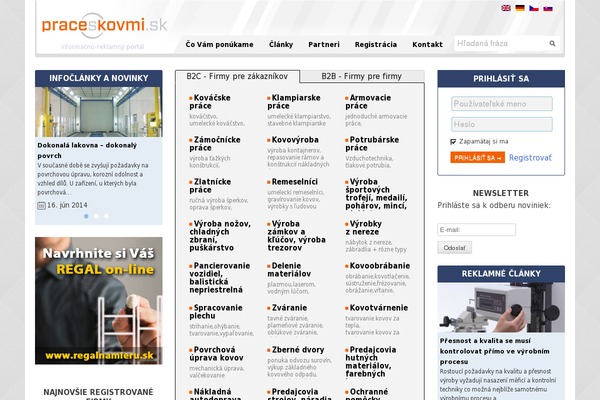Open 'Delenie materiálov' category
Image resolution: width=600 pixels, height=400 pixels.
click(289, 270)
